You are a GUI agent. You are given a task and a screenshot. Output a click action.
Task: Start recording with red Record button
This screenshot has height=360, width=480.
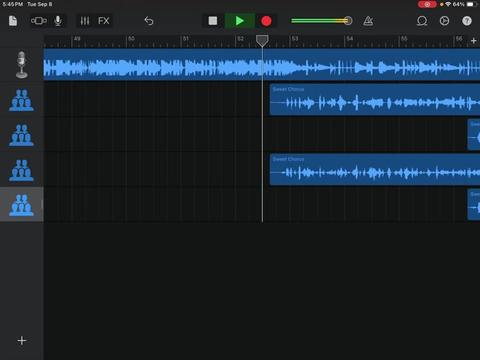pyautogui.click(x=266, y=21)
